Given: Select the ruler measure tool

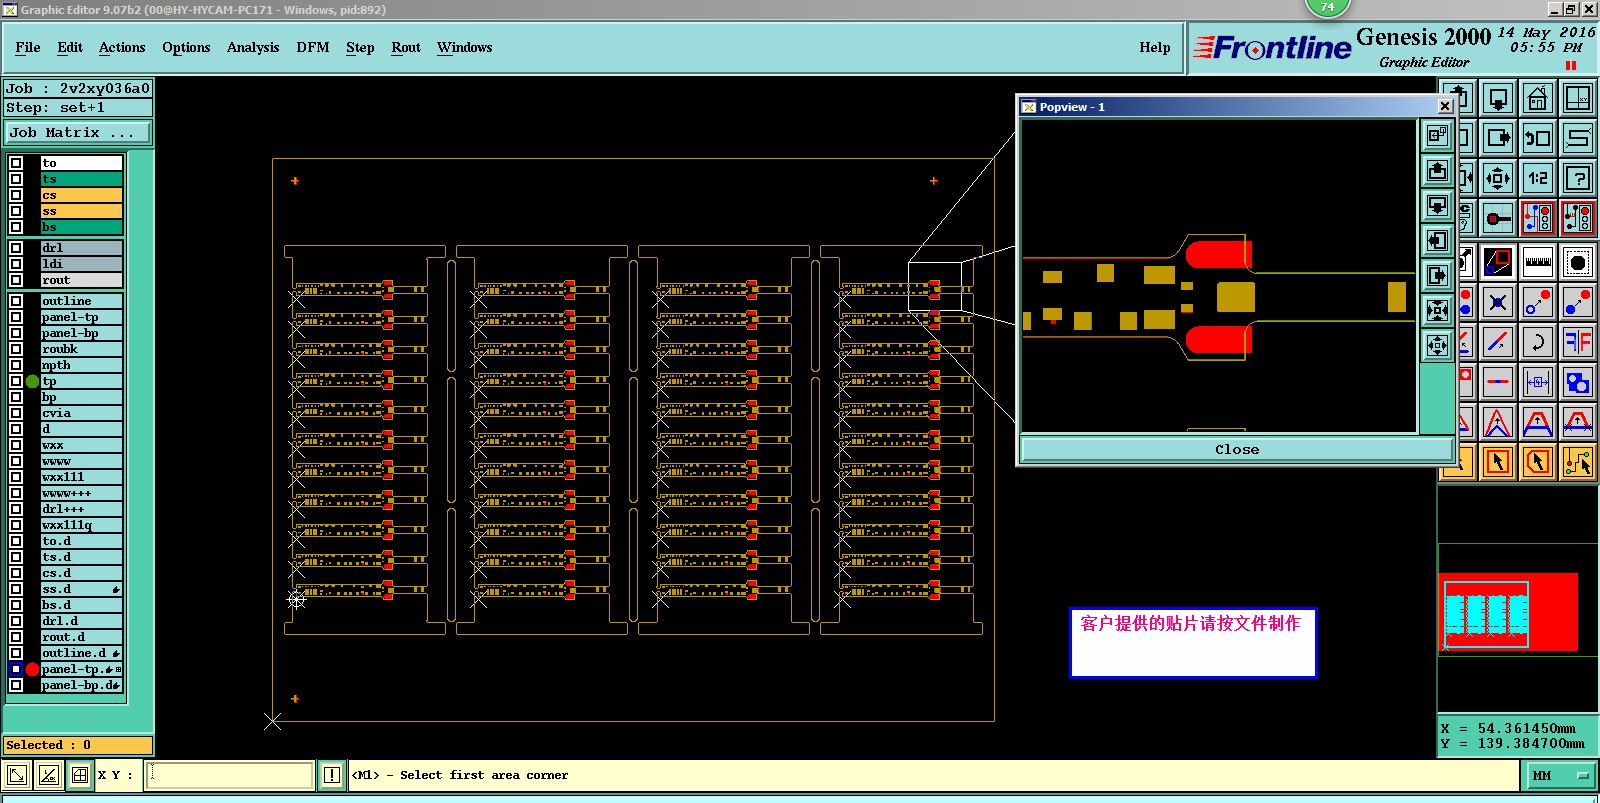Looking at the screenshot, I should coord(1537,263).
